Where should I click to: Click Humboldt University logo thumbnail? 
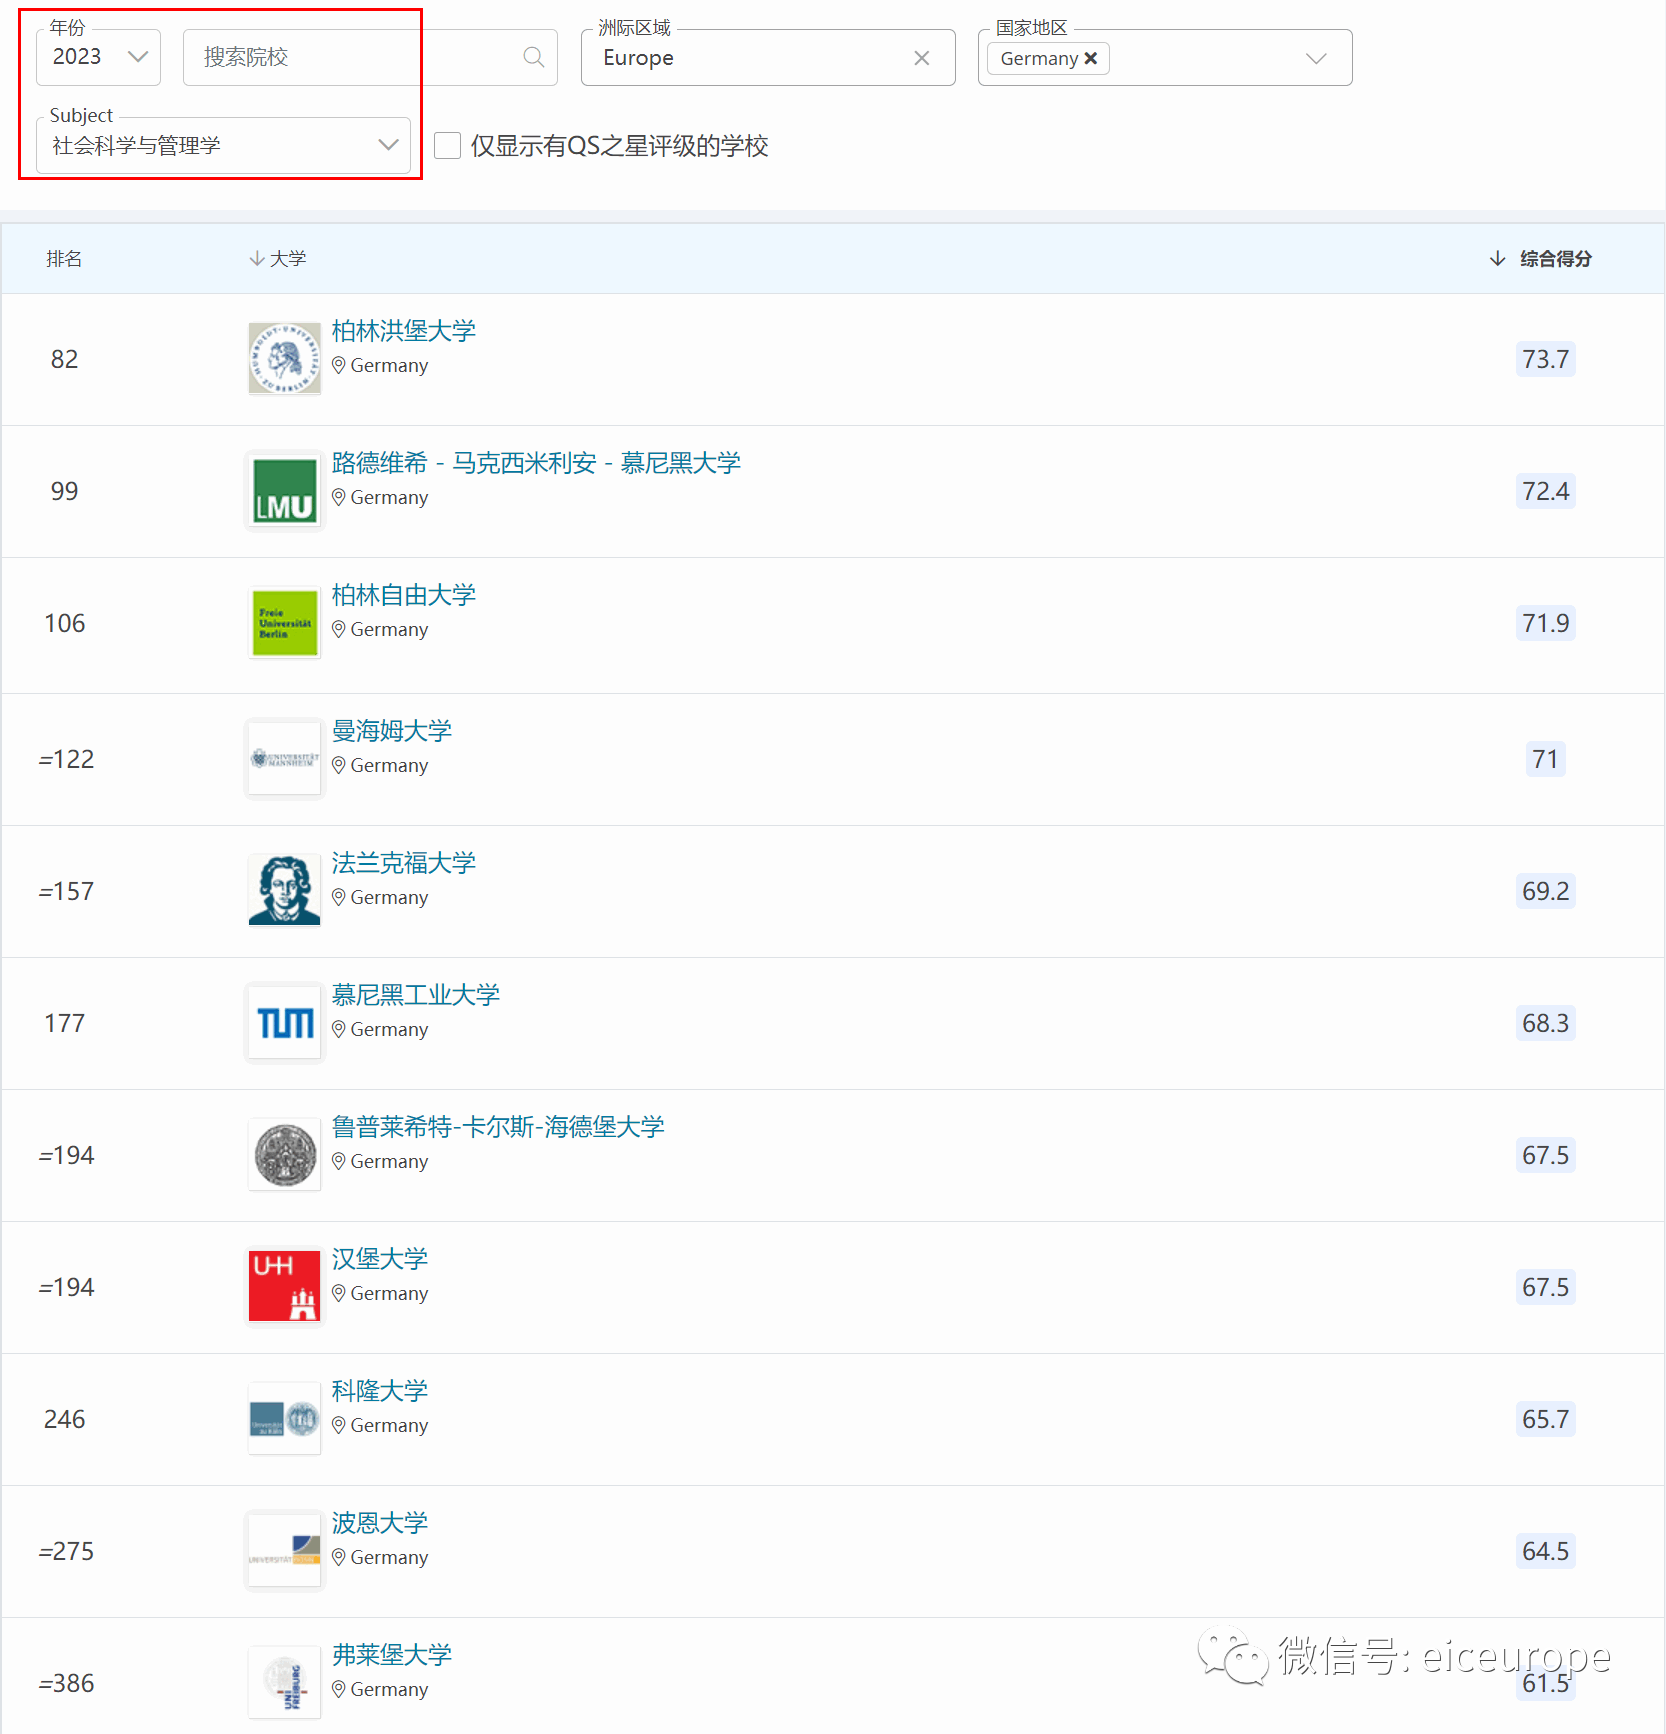[285, 358]
